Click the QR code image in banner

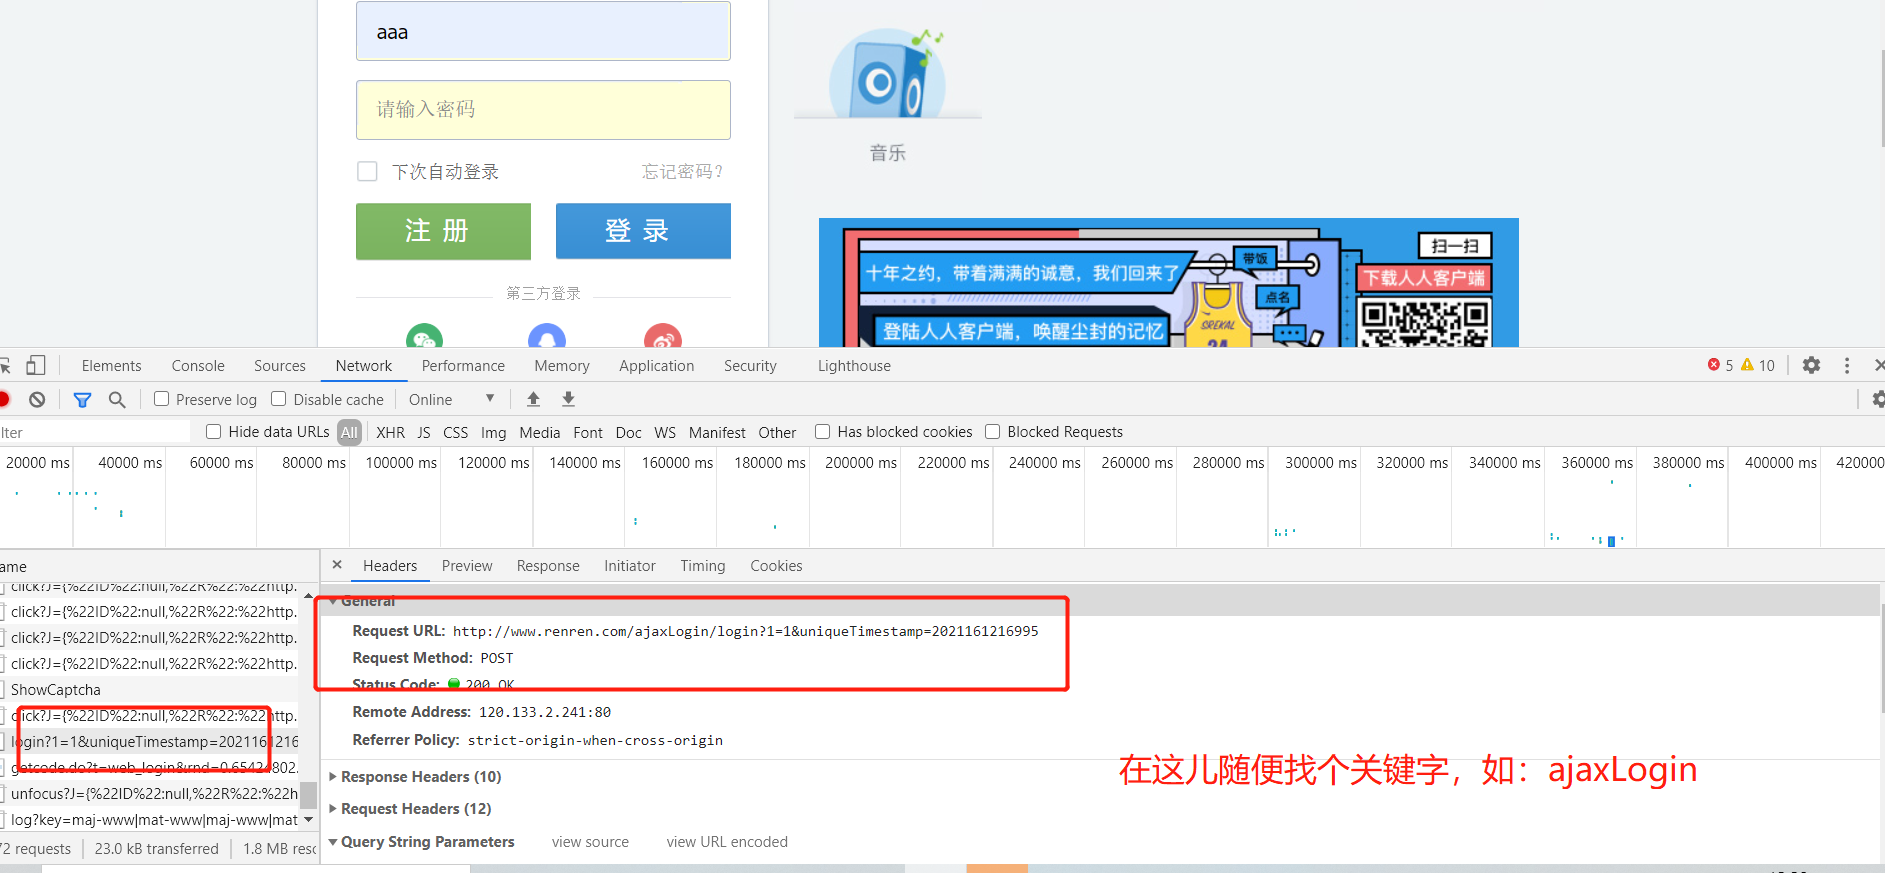click(1425, 322)
